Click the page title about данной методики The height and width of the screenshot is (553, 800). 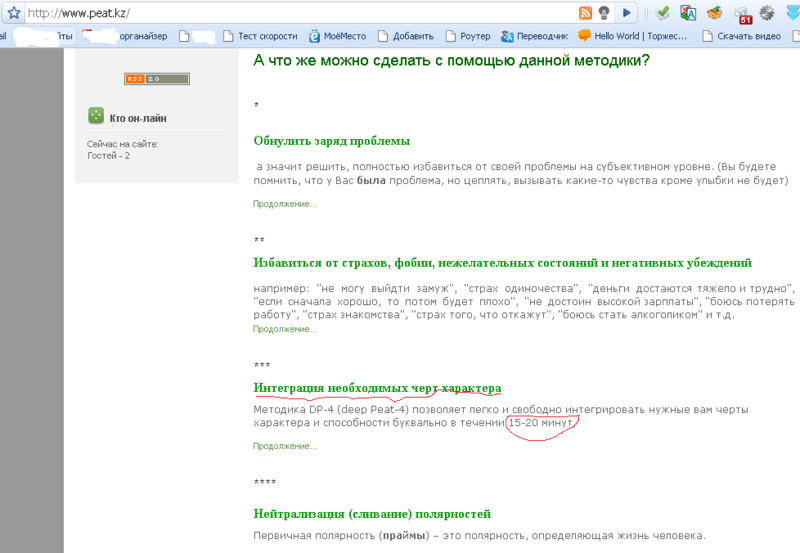click(x=452, y=61)
